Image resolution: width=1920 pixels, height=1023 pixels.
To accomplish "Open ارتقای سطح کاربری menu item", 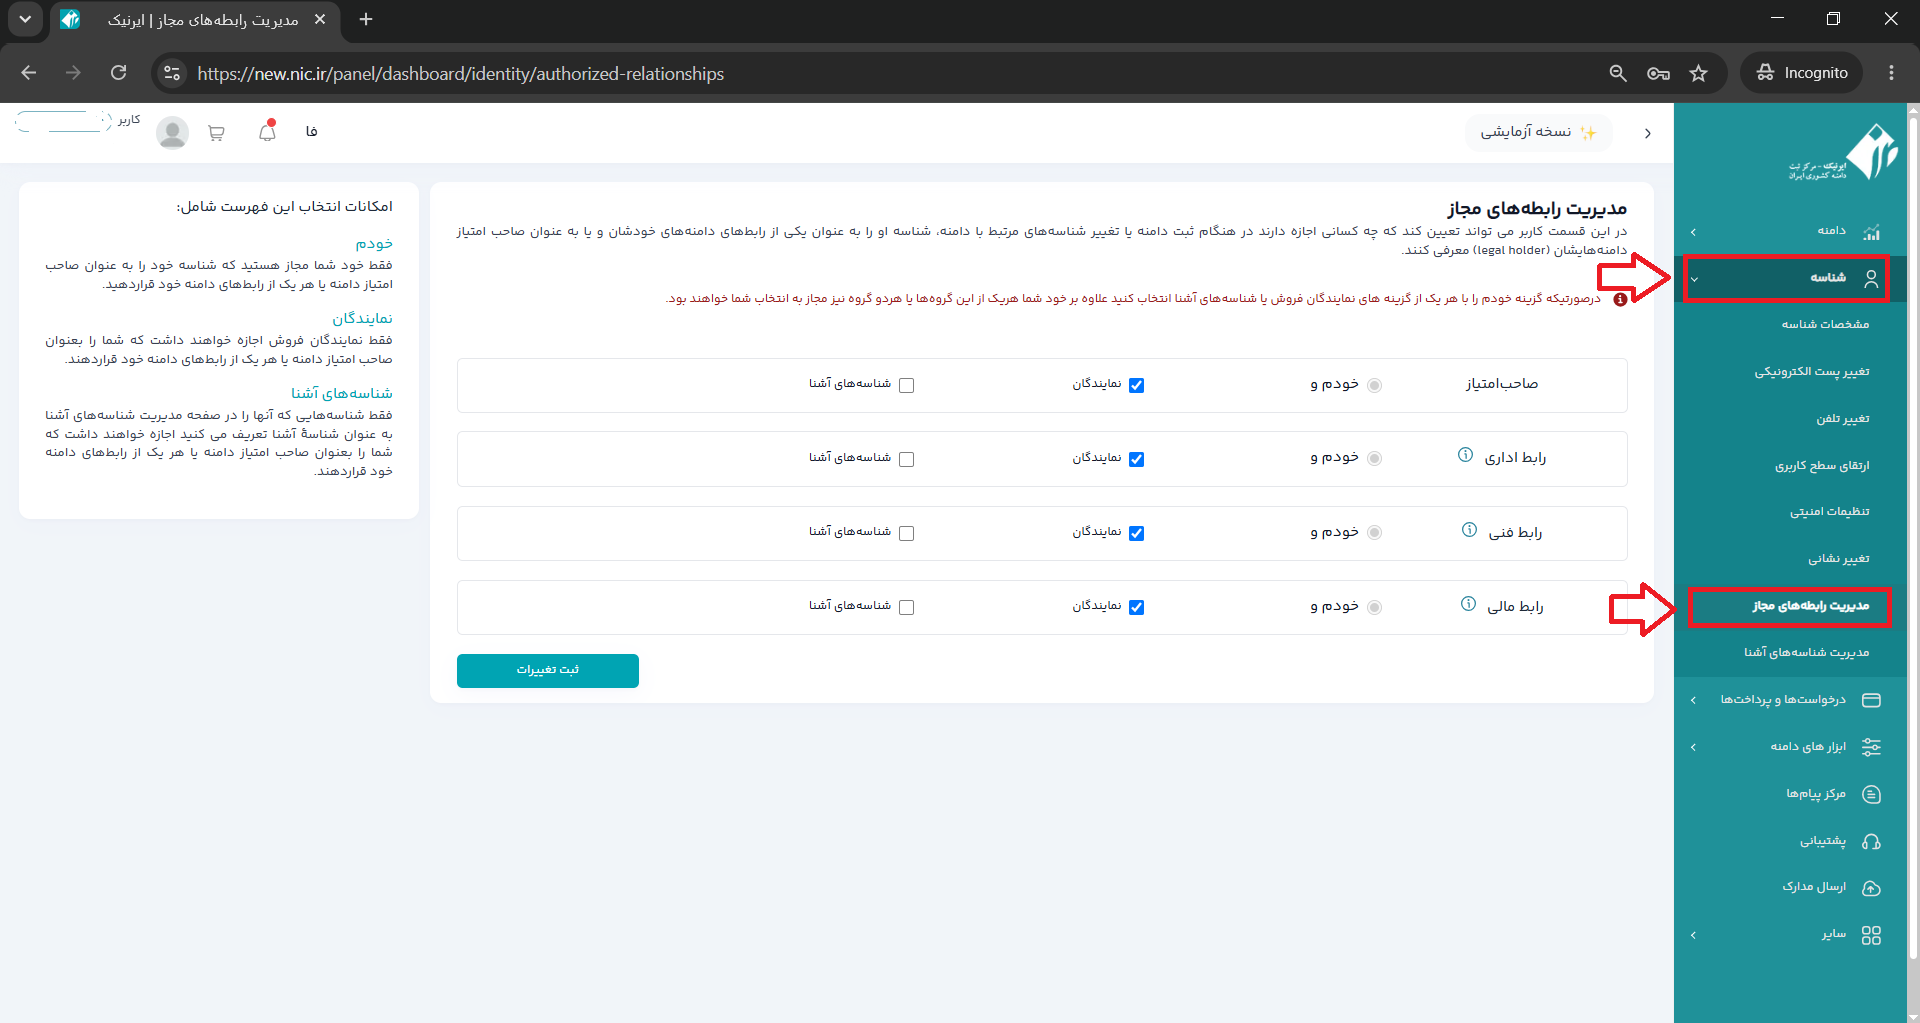I will point(1822,465).
